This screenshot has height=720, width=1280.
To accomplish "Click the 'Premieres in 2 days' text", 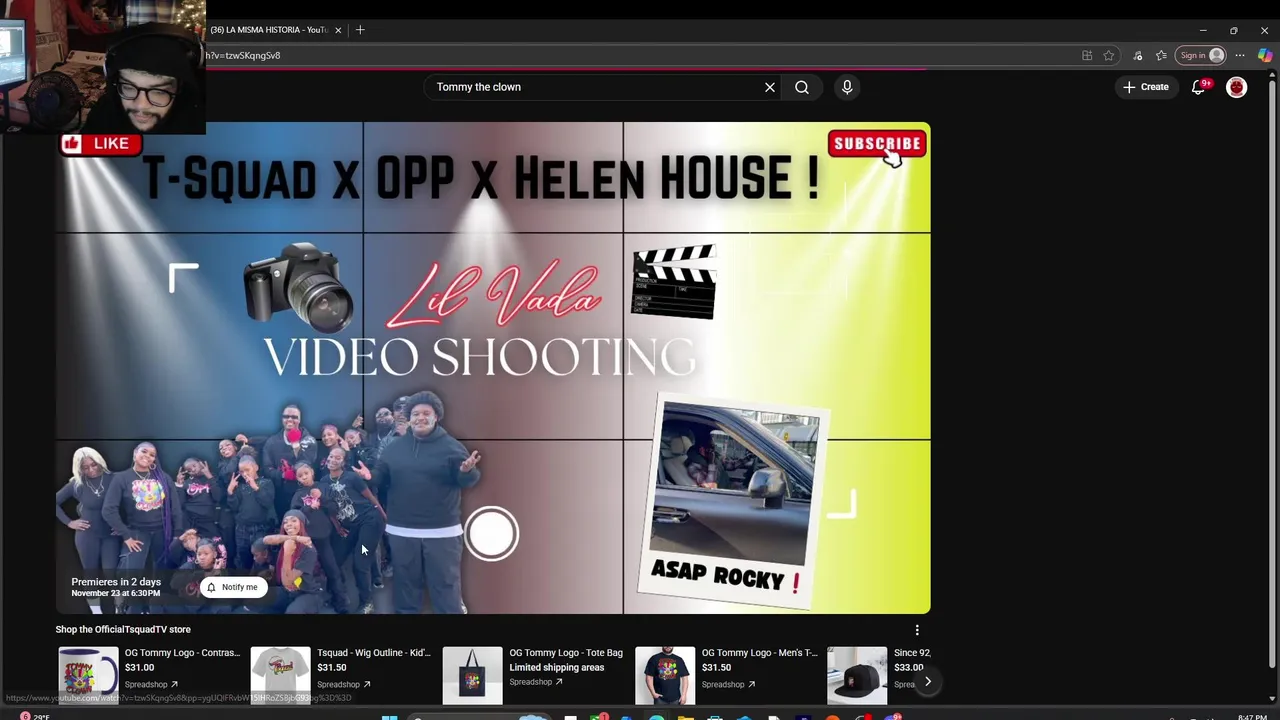I will pyautogui.click(x=116, y=581).
